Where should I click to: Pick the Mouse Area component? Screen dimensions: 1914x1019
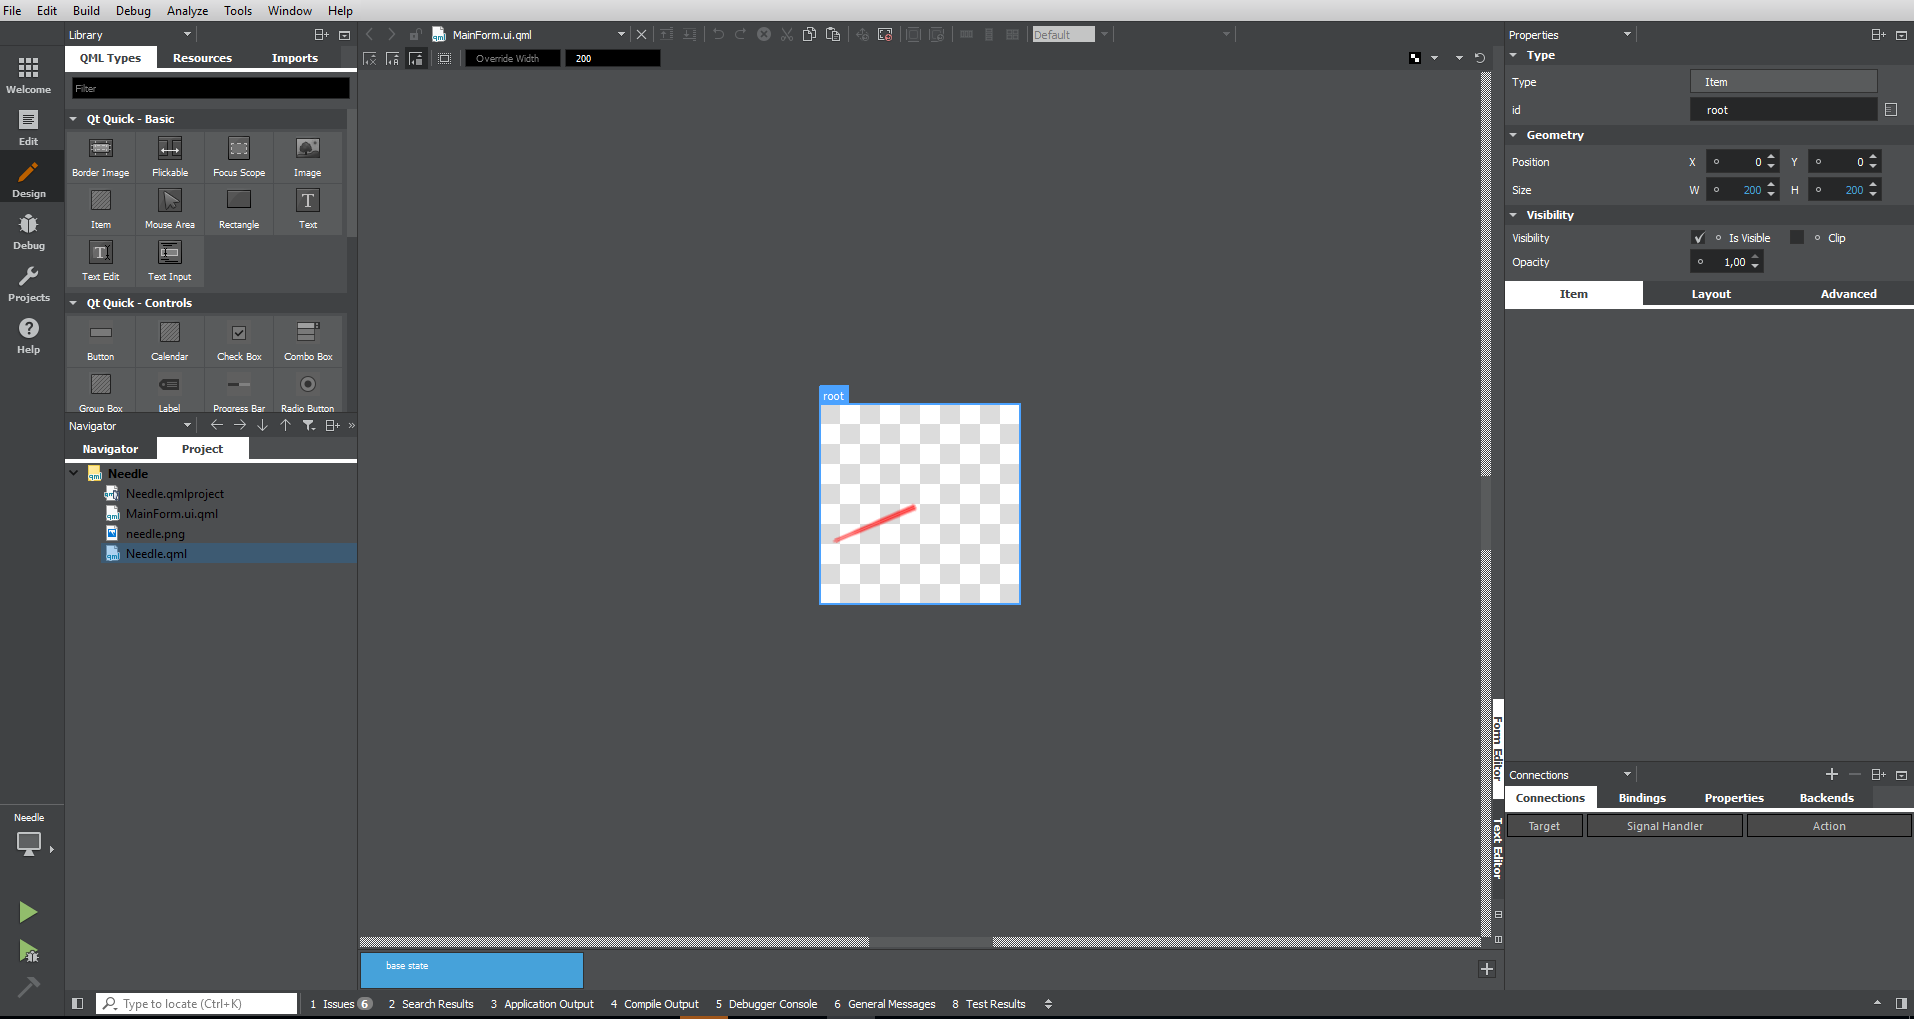pyautogui.click(x=170, y=208)
